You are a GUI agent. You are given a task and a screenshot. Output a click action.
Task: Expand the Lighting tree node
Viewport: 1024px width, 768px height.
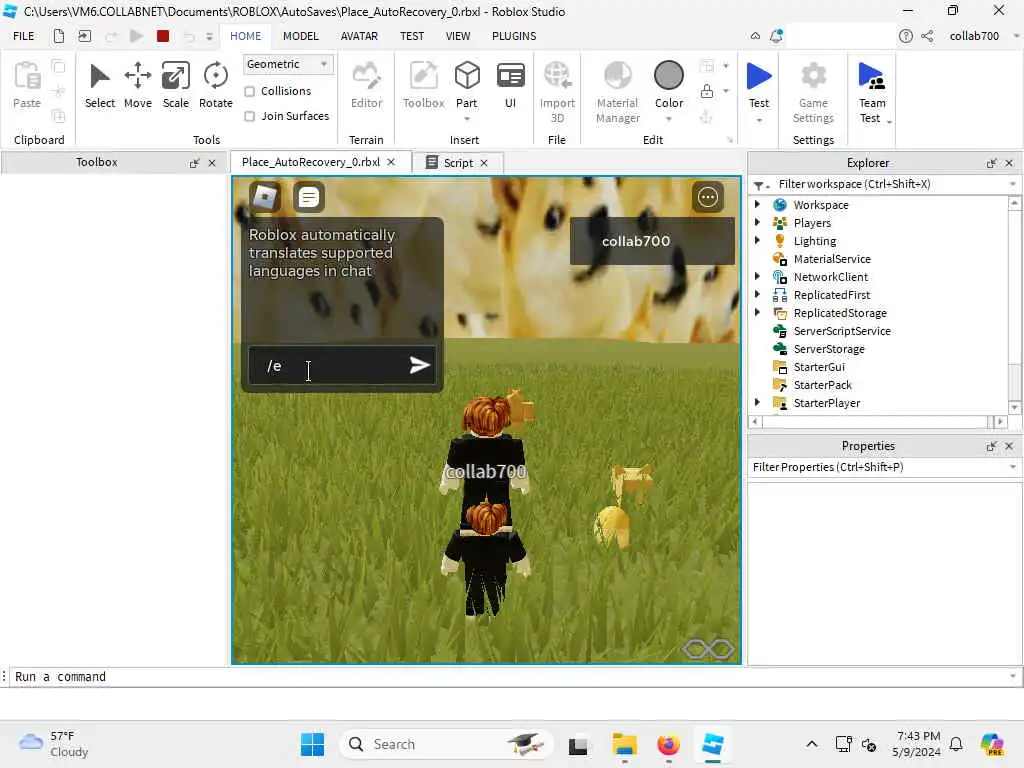tap(758, 240)
